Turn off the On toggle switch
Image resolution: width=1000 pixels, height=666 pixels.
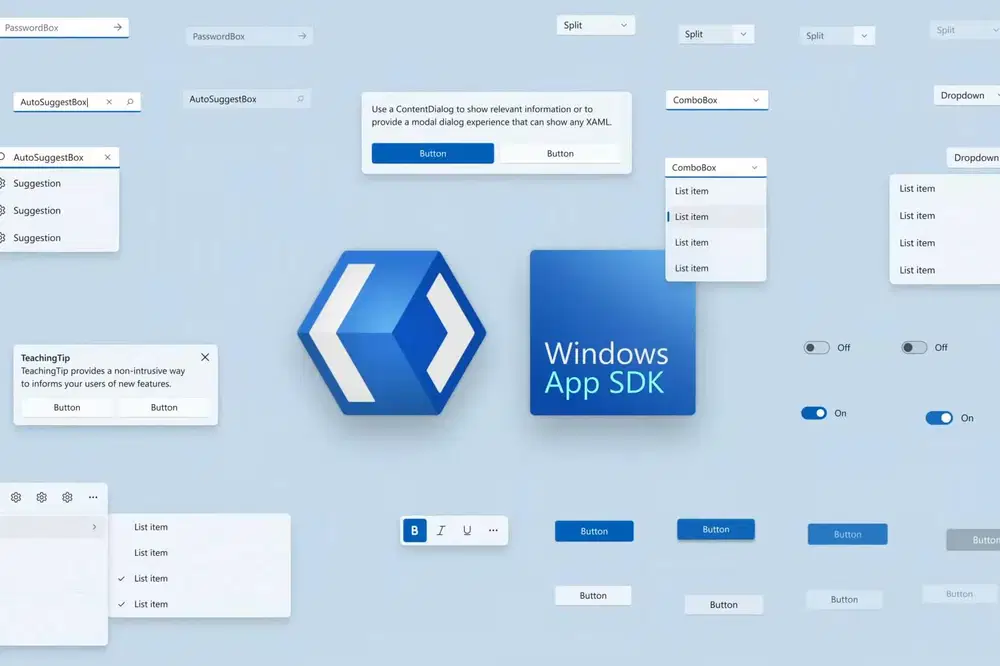click(812, 412)
